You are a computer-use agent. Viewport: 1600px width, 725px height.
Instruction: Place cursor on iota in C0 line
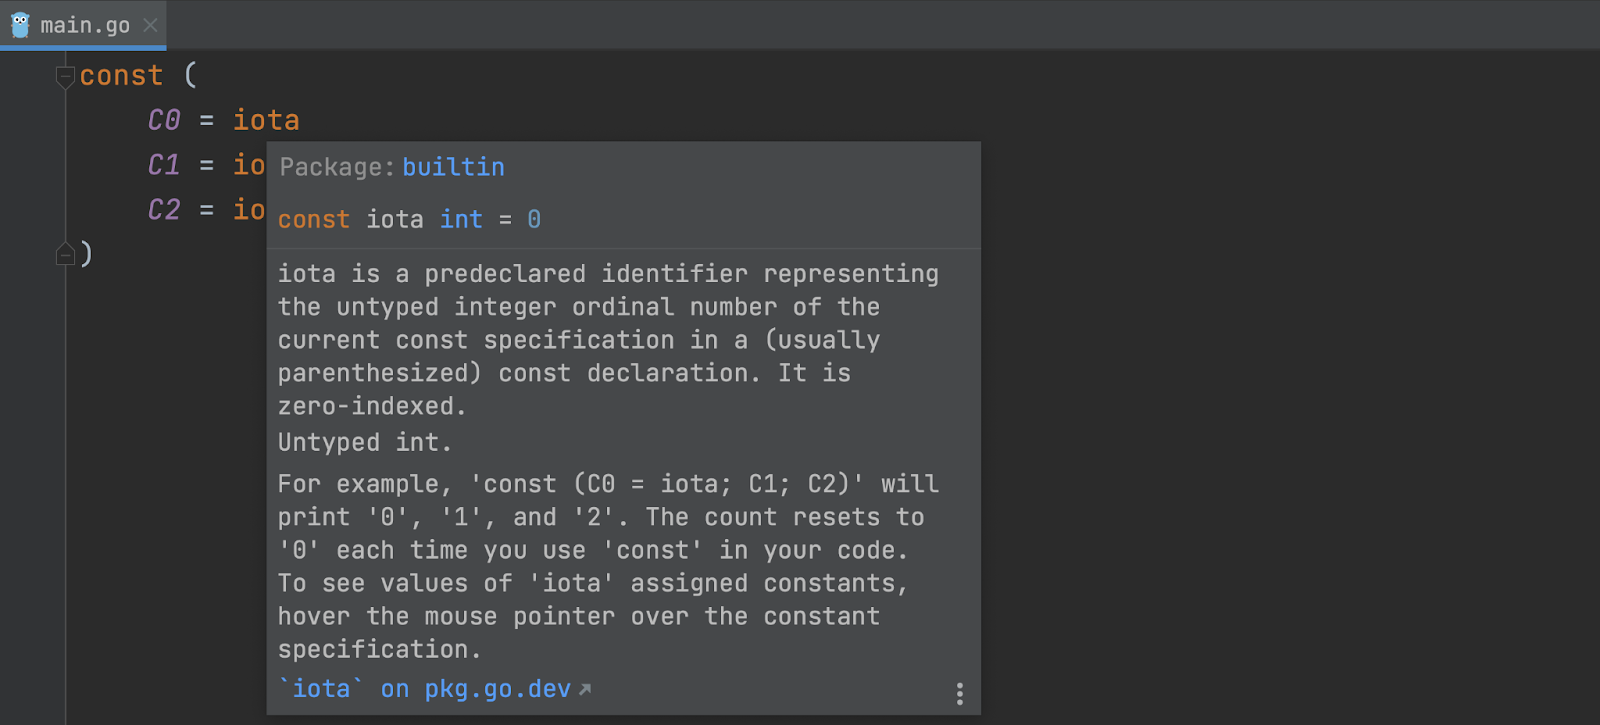coord(266,120)
